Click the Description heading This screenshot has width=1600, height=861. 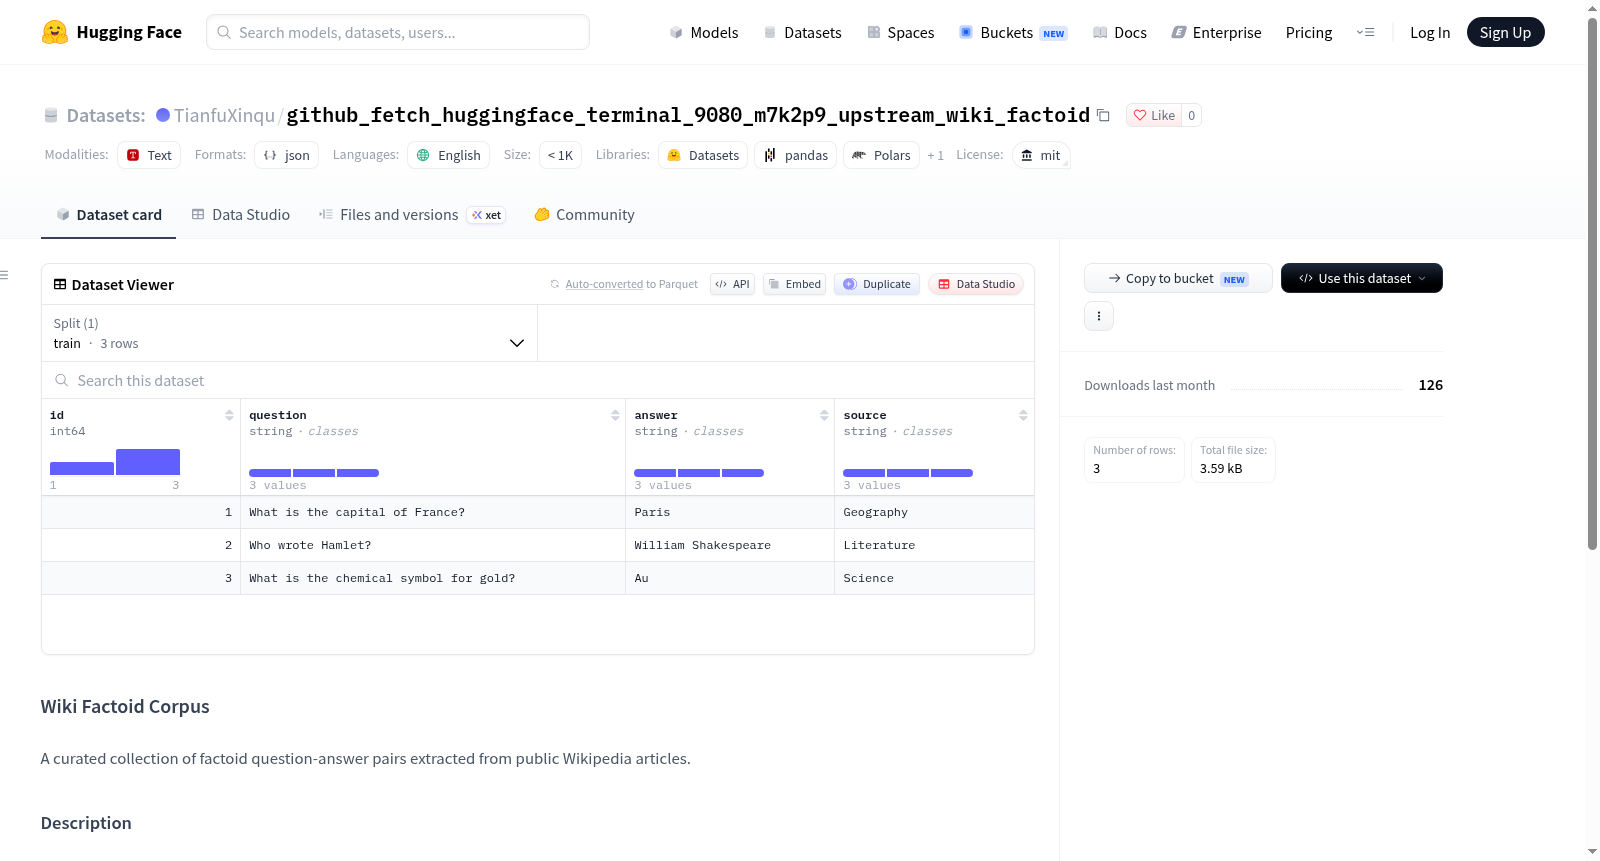pyautogui.click(x=86, y=823)
